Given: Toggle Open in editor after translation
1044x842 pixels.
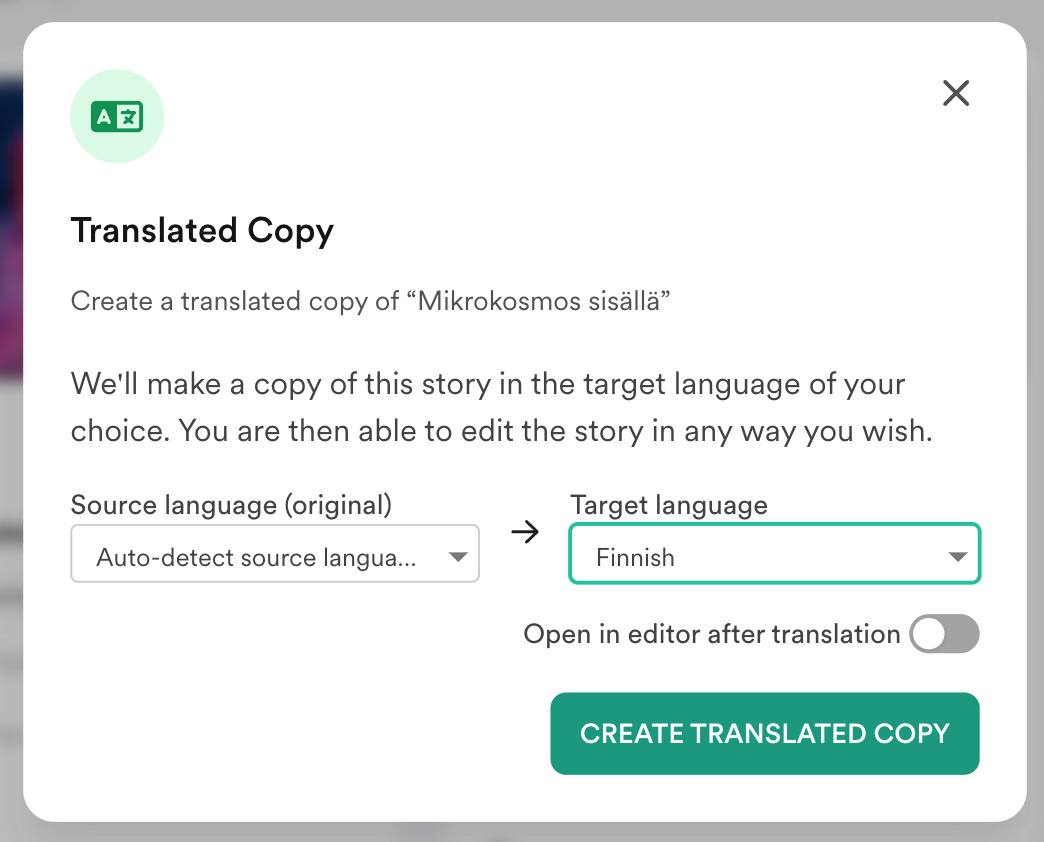Looking at the screenshot, I should point(943,634).
